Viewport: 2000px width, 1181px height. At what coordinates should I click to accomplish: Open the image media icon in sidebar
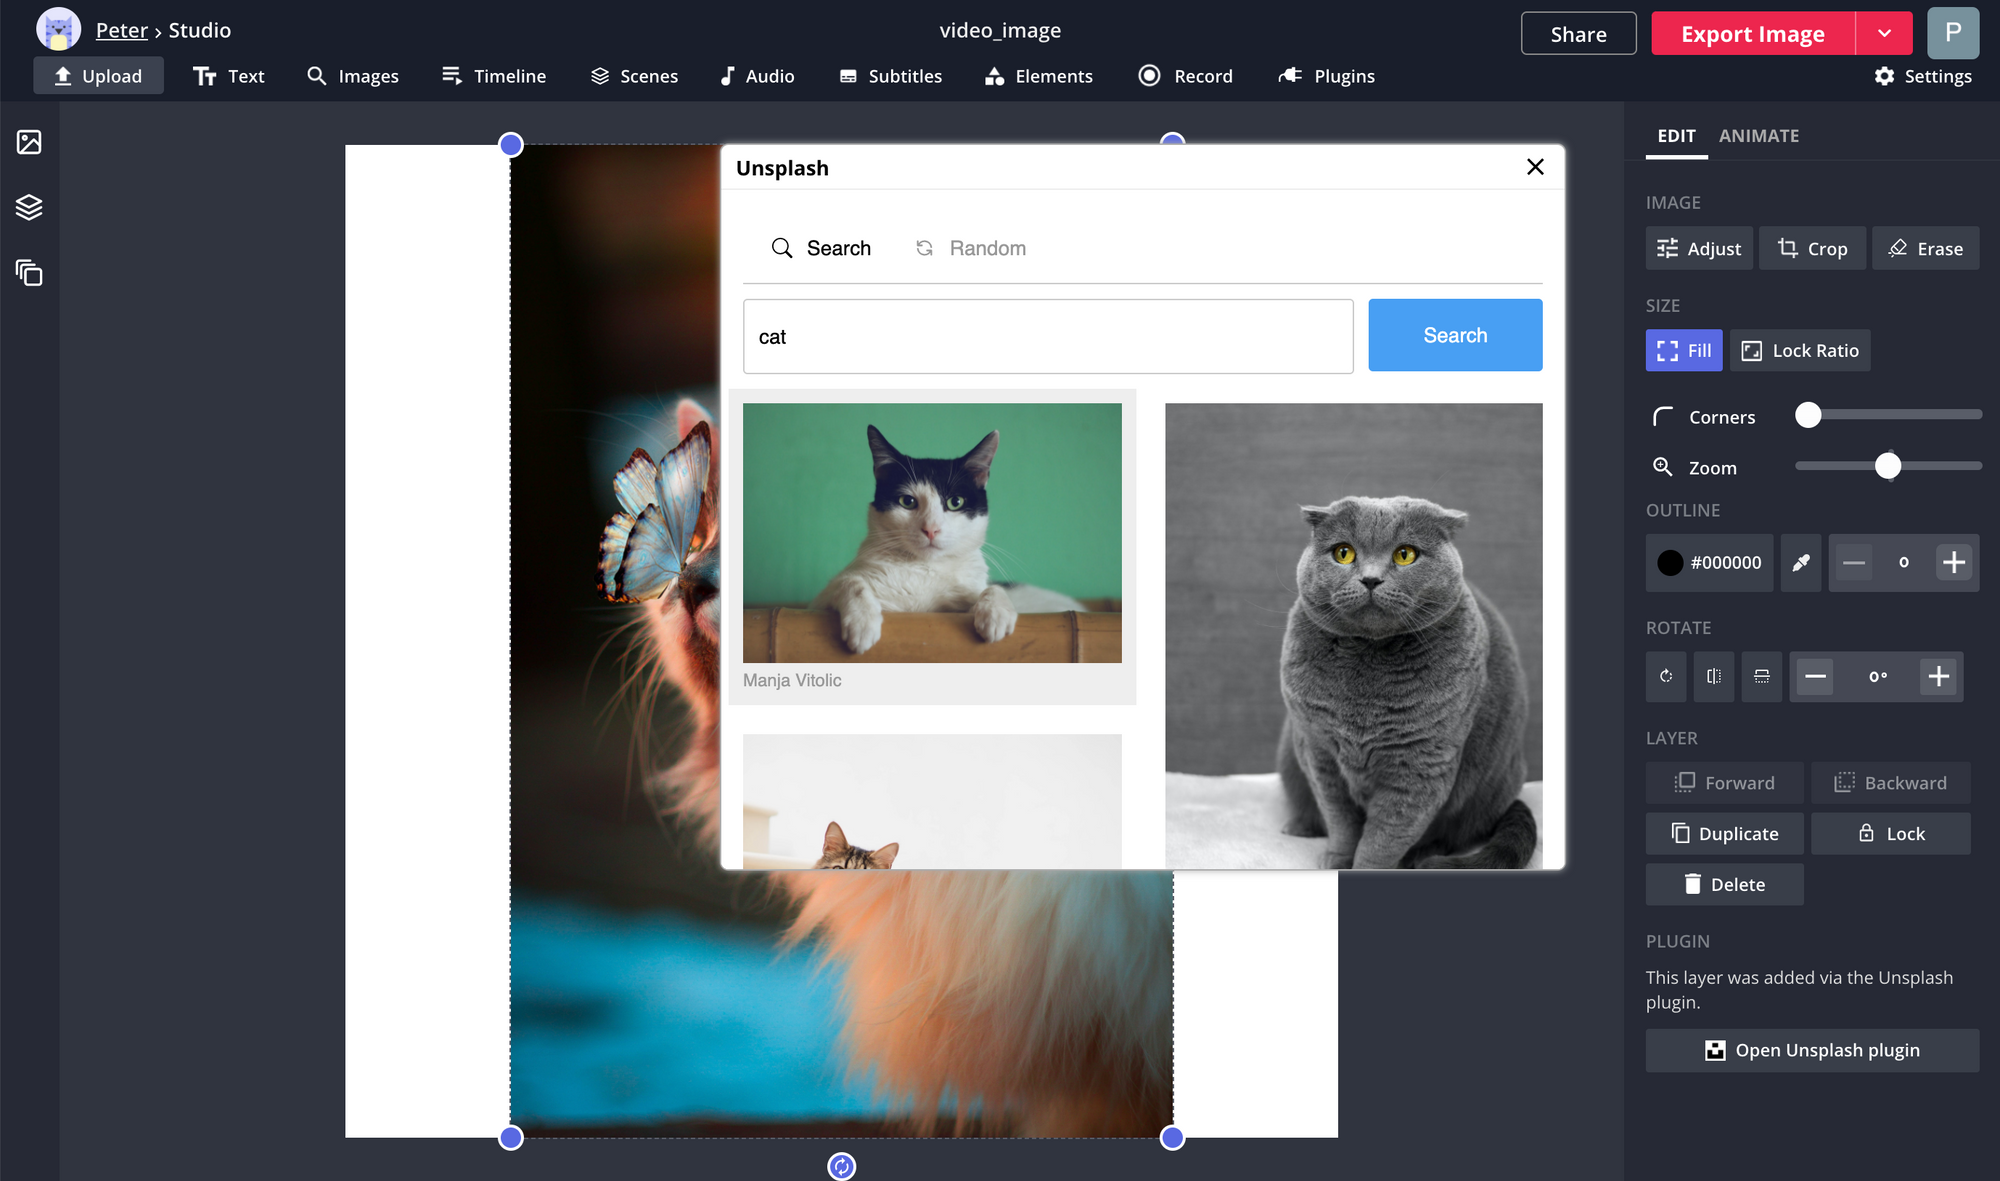pos(29,142)
